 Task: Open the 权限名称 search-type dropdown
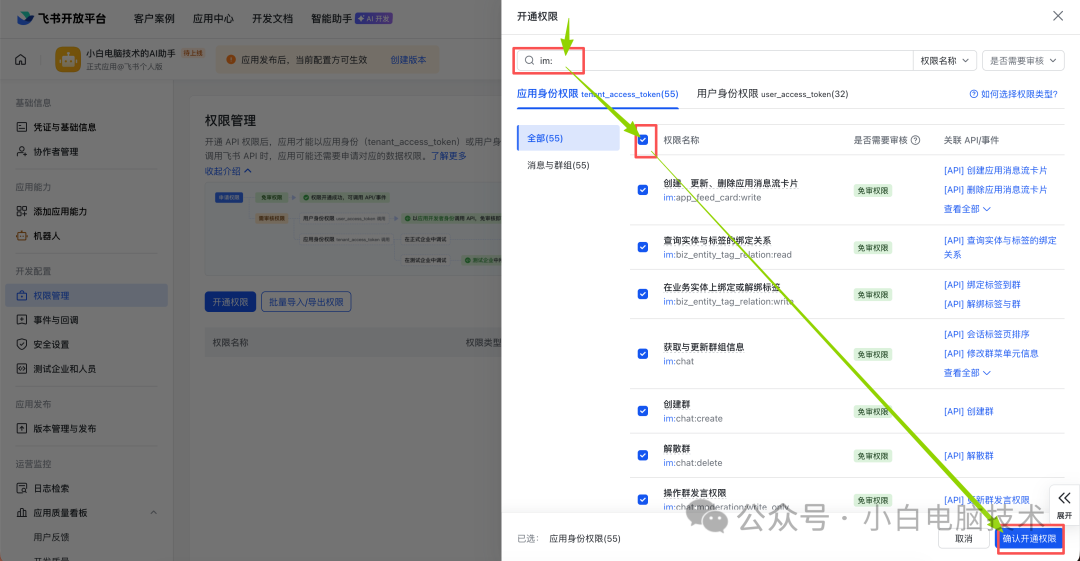coord(944,61)
